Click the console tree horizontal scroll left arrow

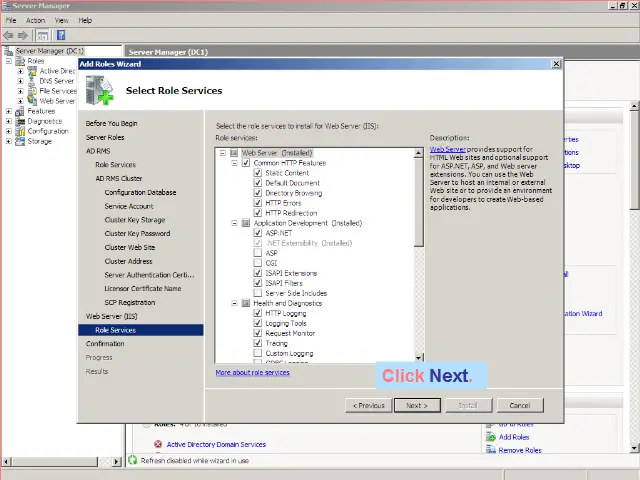pos(6,462)
